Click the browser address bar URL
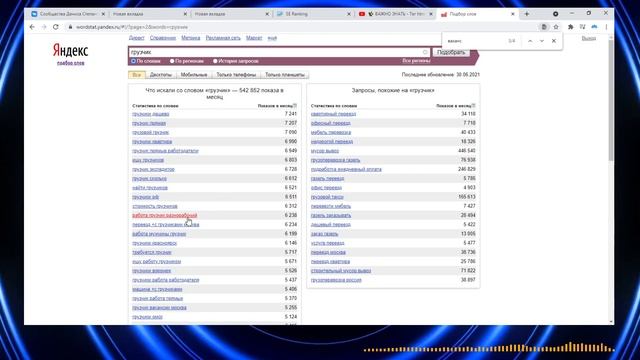This screenshot has width=640, height=360. [x=132, y=27]
